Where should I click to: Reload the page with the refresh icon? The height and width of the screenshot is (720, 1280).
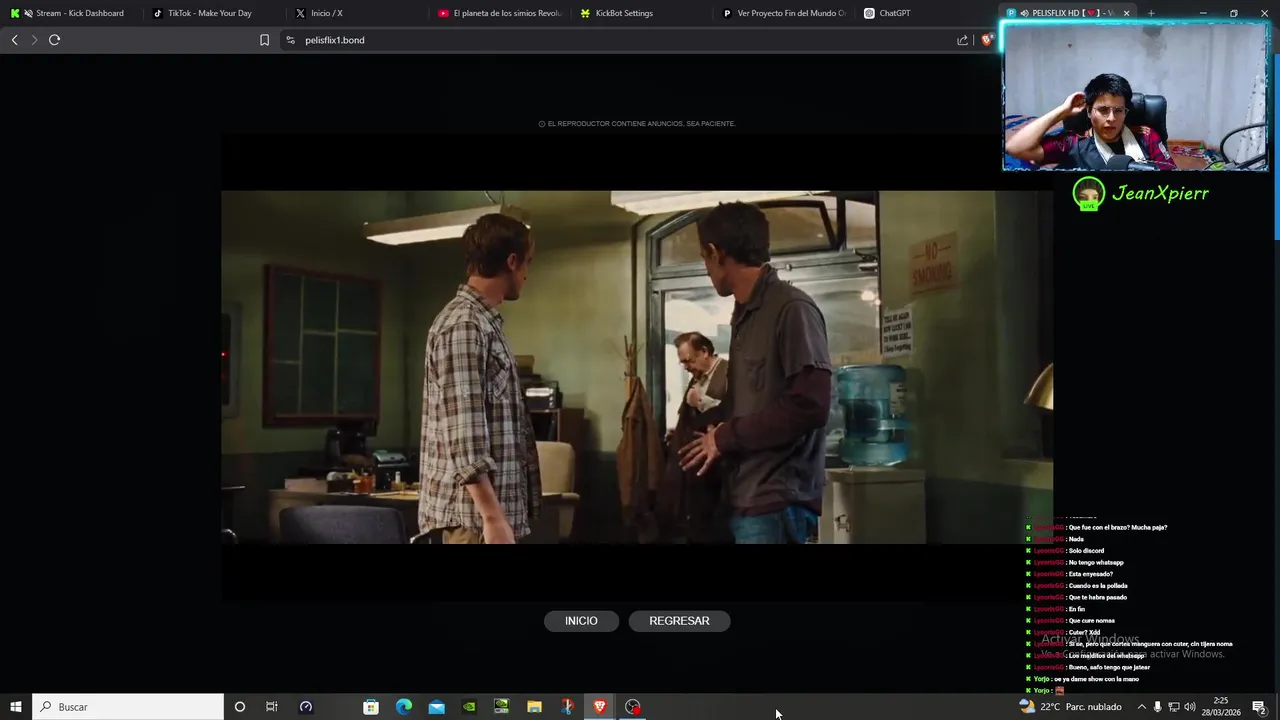tap(55, 40)
